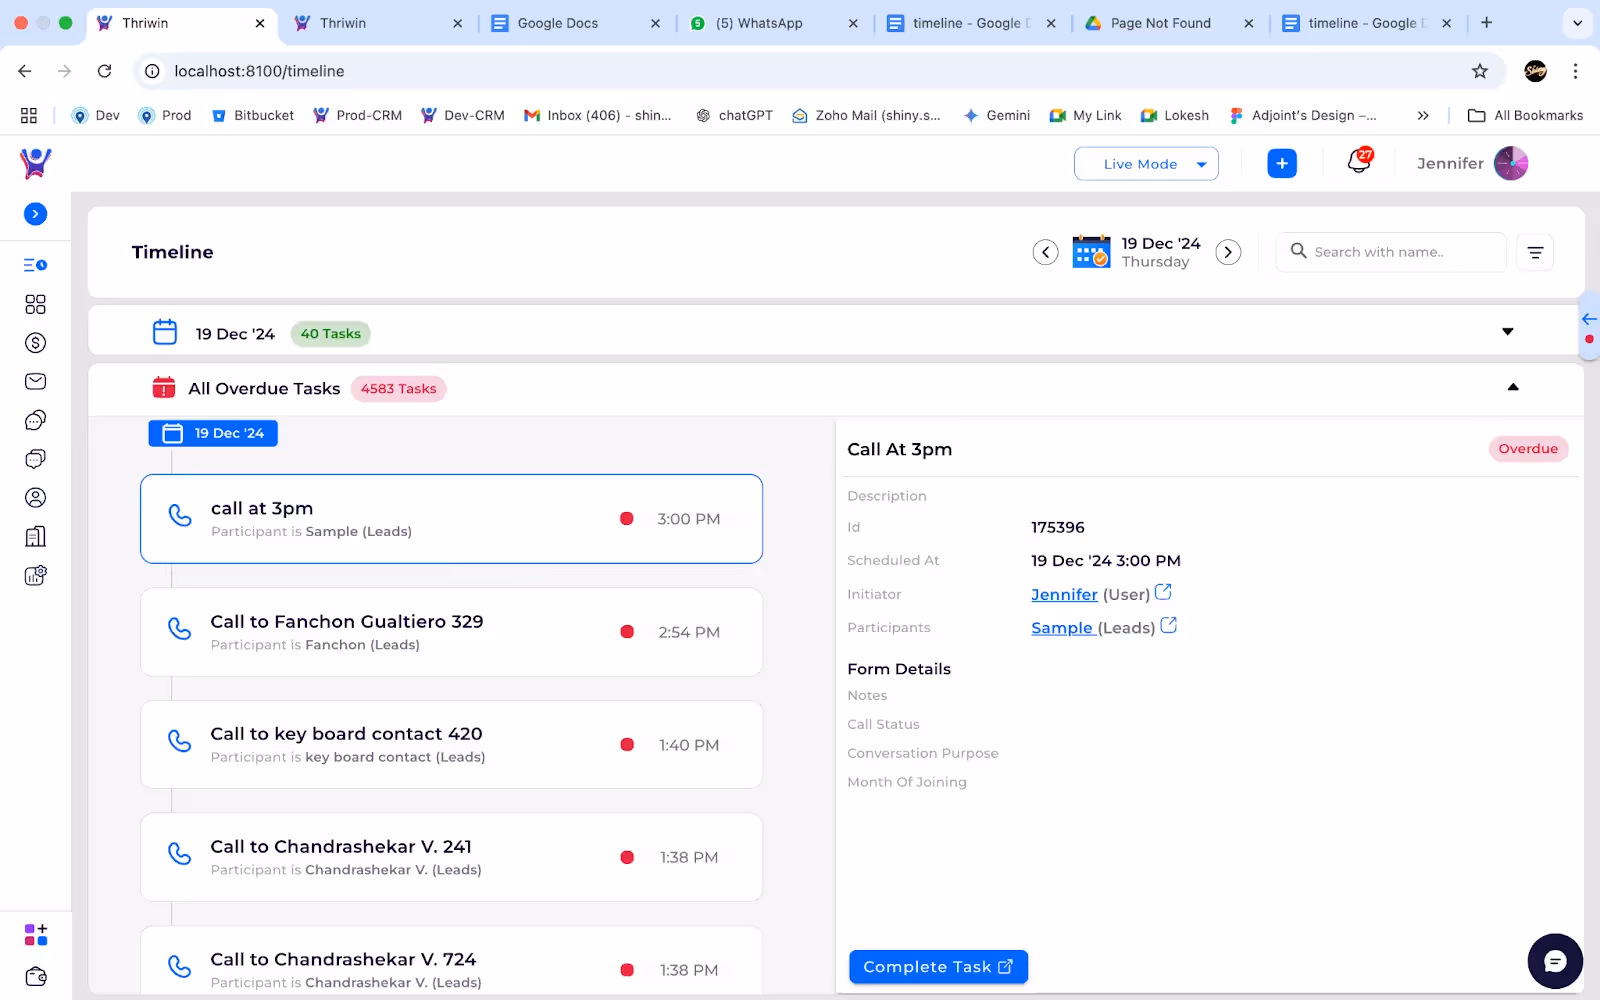Click the dollar sign sidebar icon

pos(35,343)
